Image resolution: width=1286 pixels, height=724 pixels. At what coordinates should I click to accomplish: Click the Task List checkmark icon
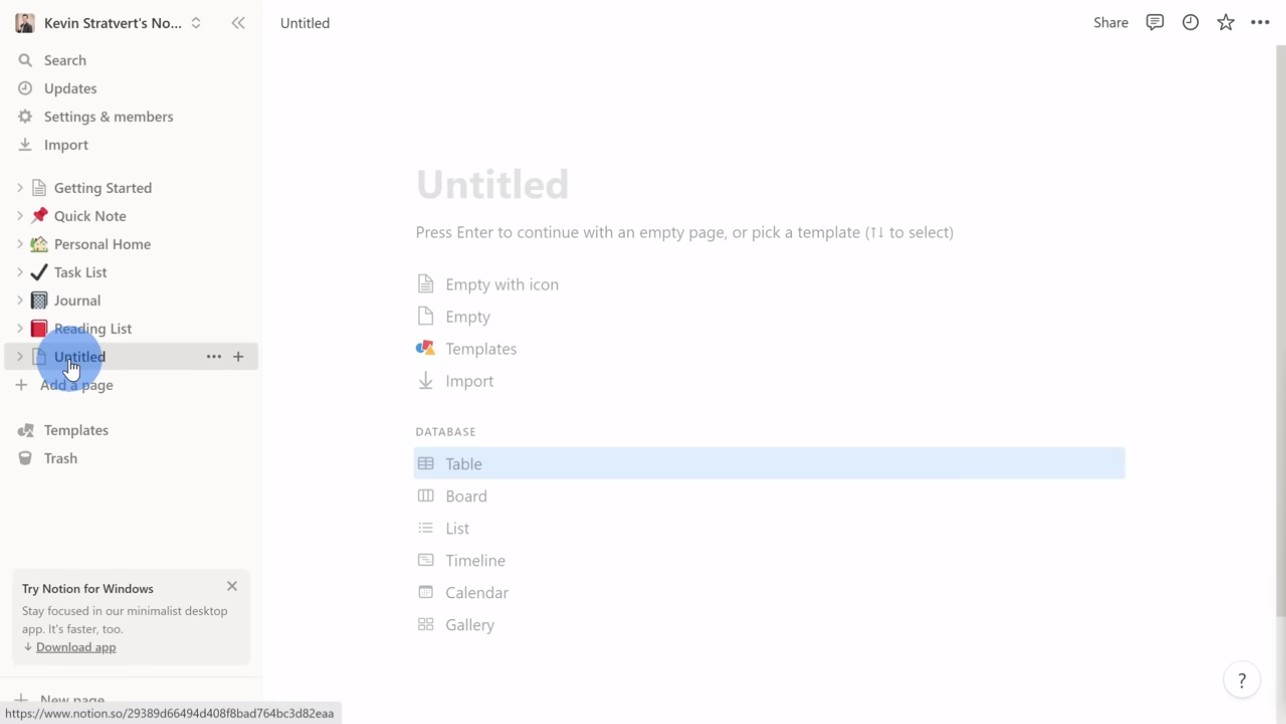tap(39, 272)
